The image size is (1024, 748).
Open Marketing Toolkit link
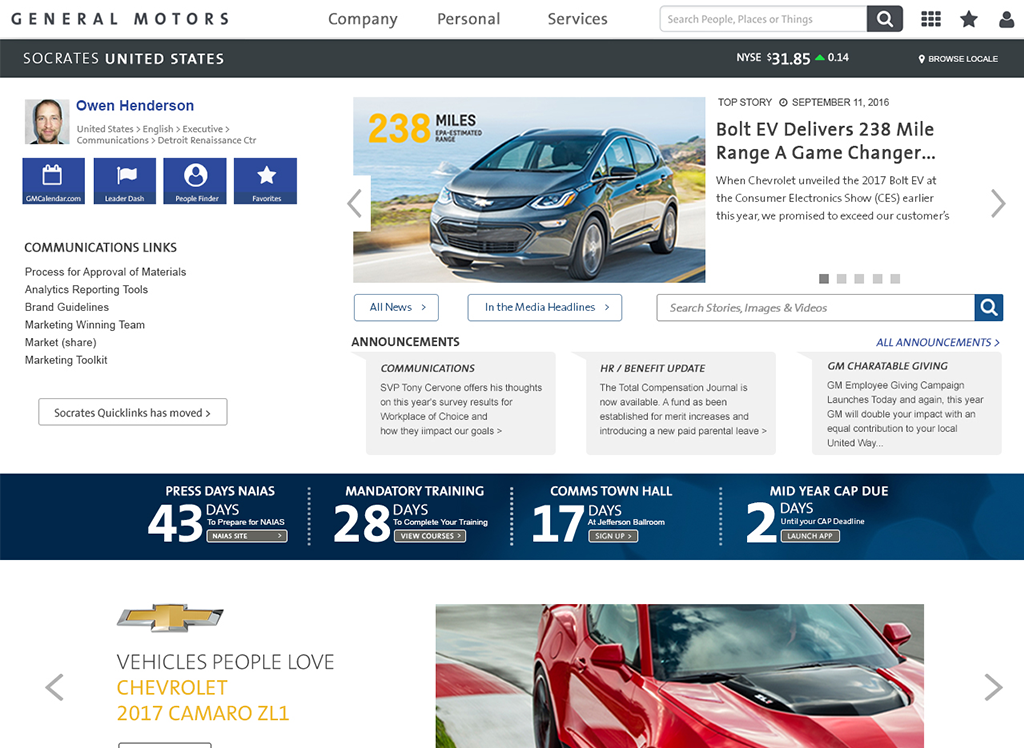(x=66, y=360)
